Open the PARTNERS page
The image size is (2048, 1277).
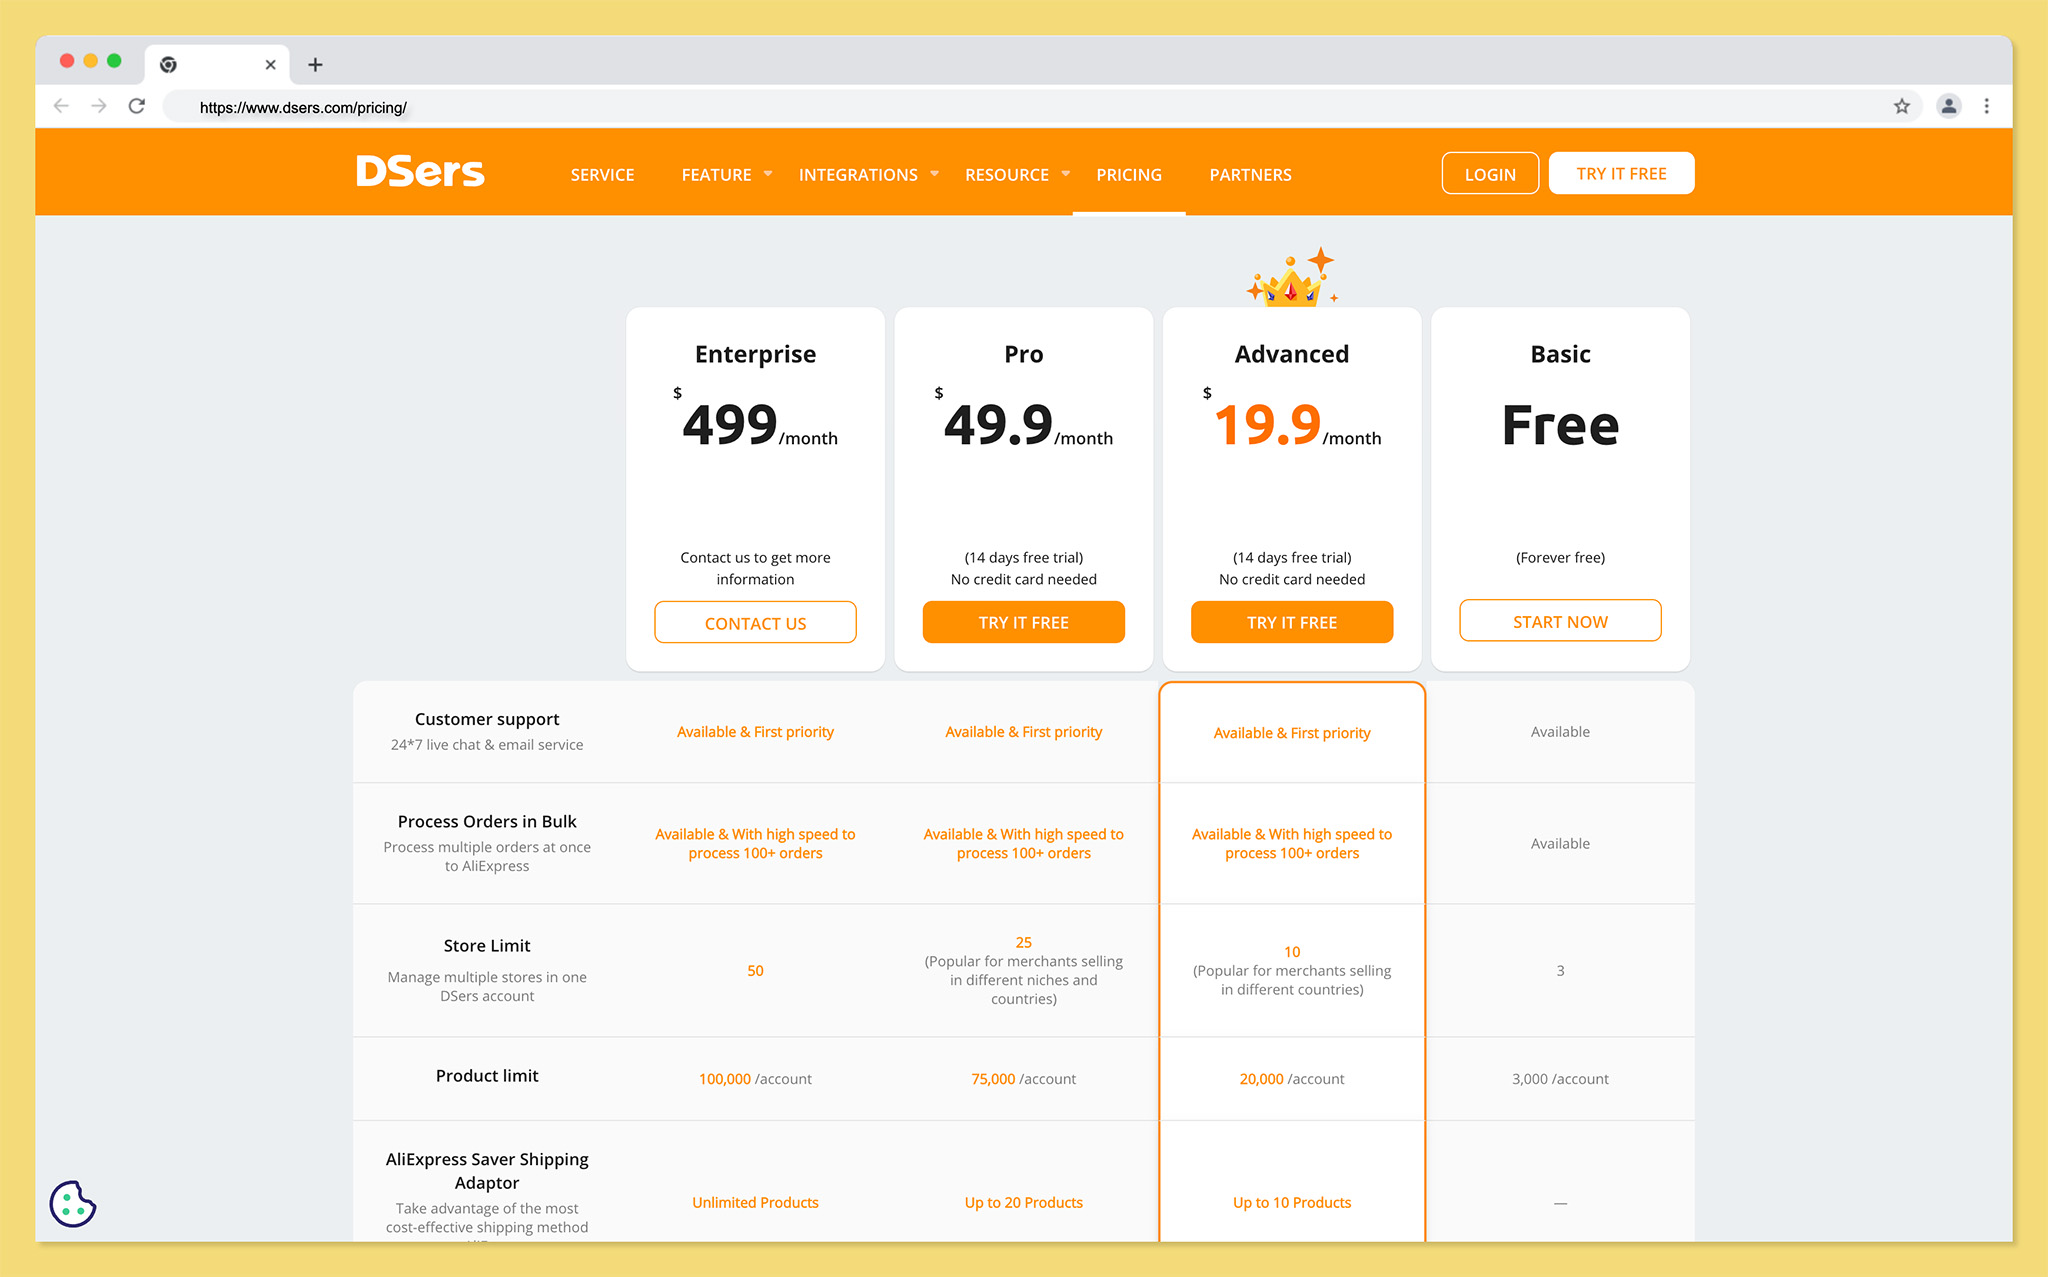(x=1250, y=174)
